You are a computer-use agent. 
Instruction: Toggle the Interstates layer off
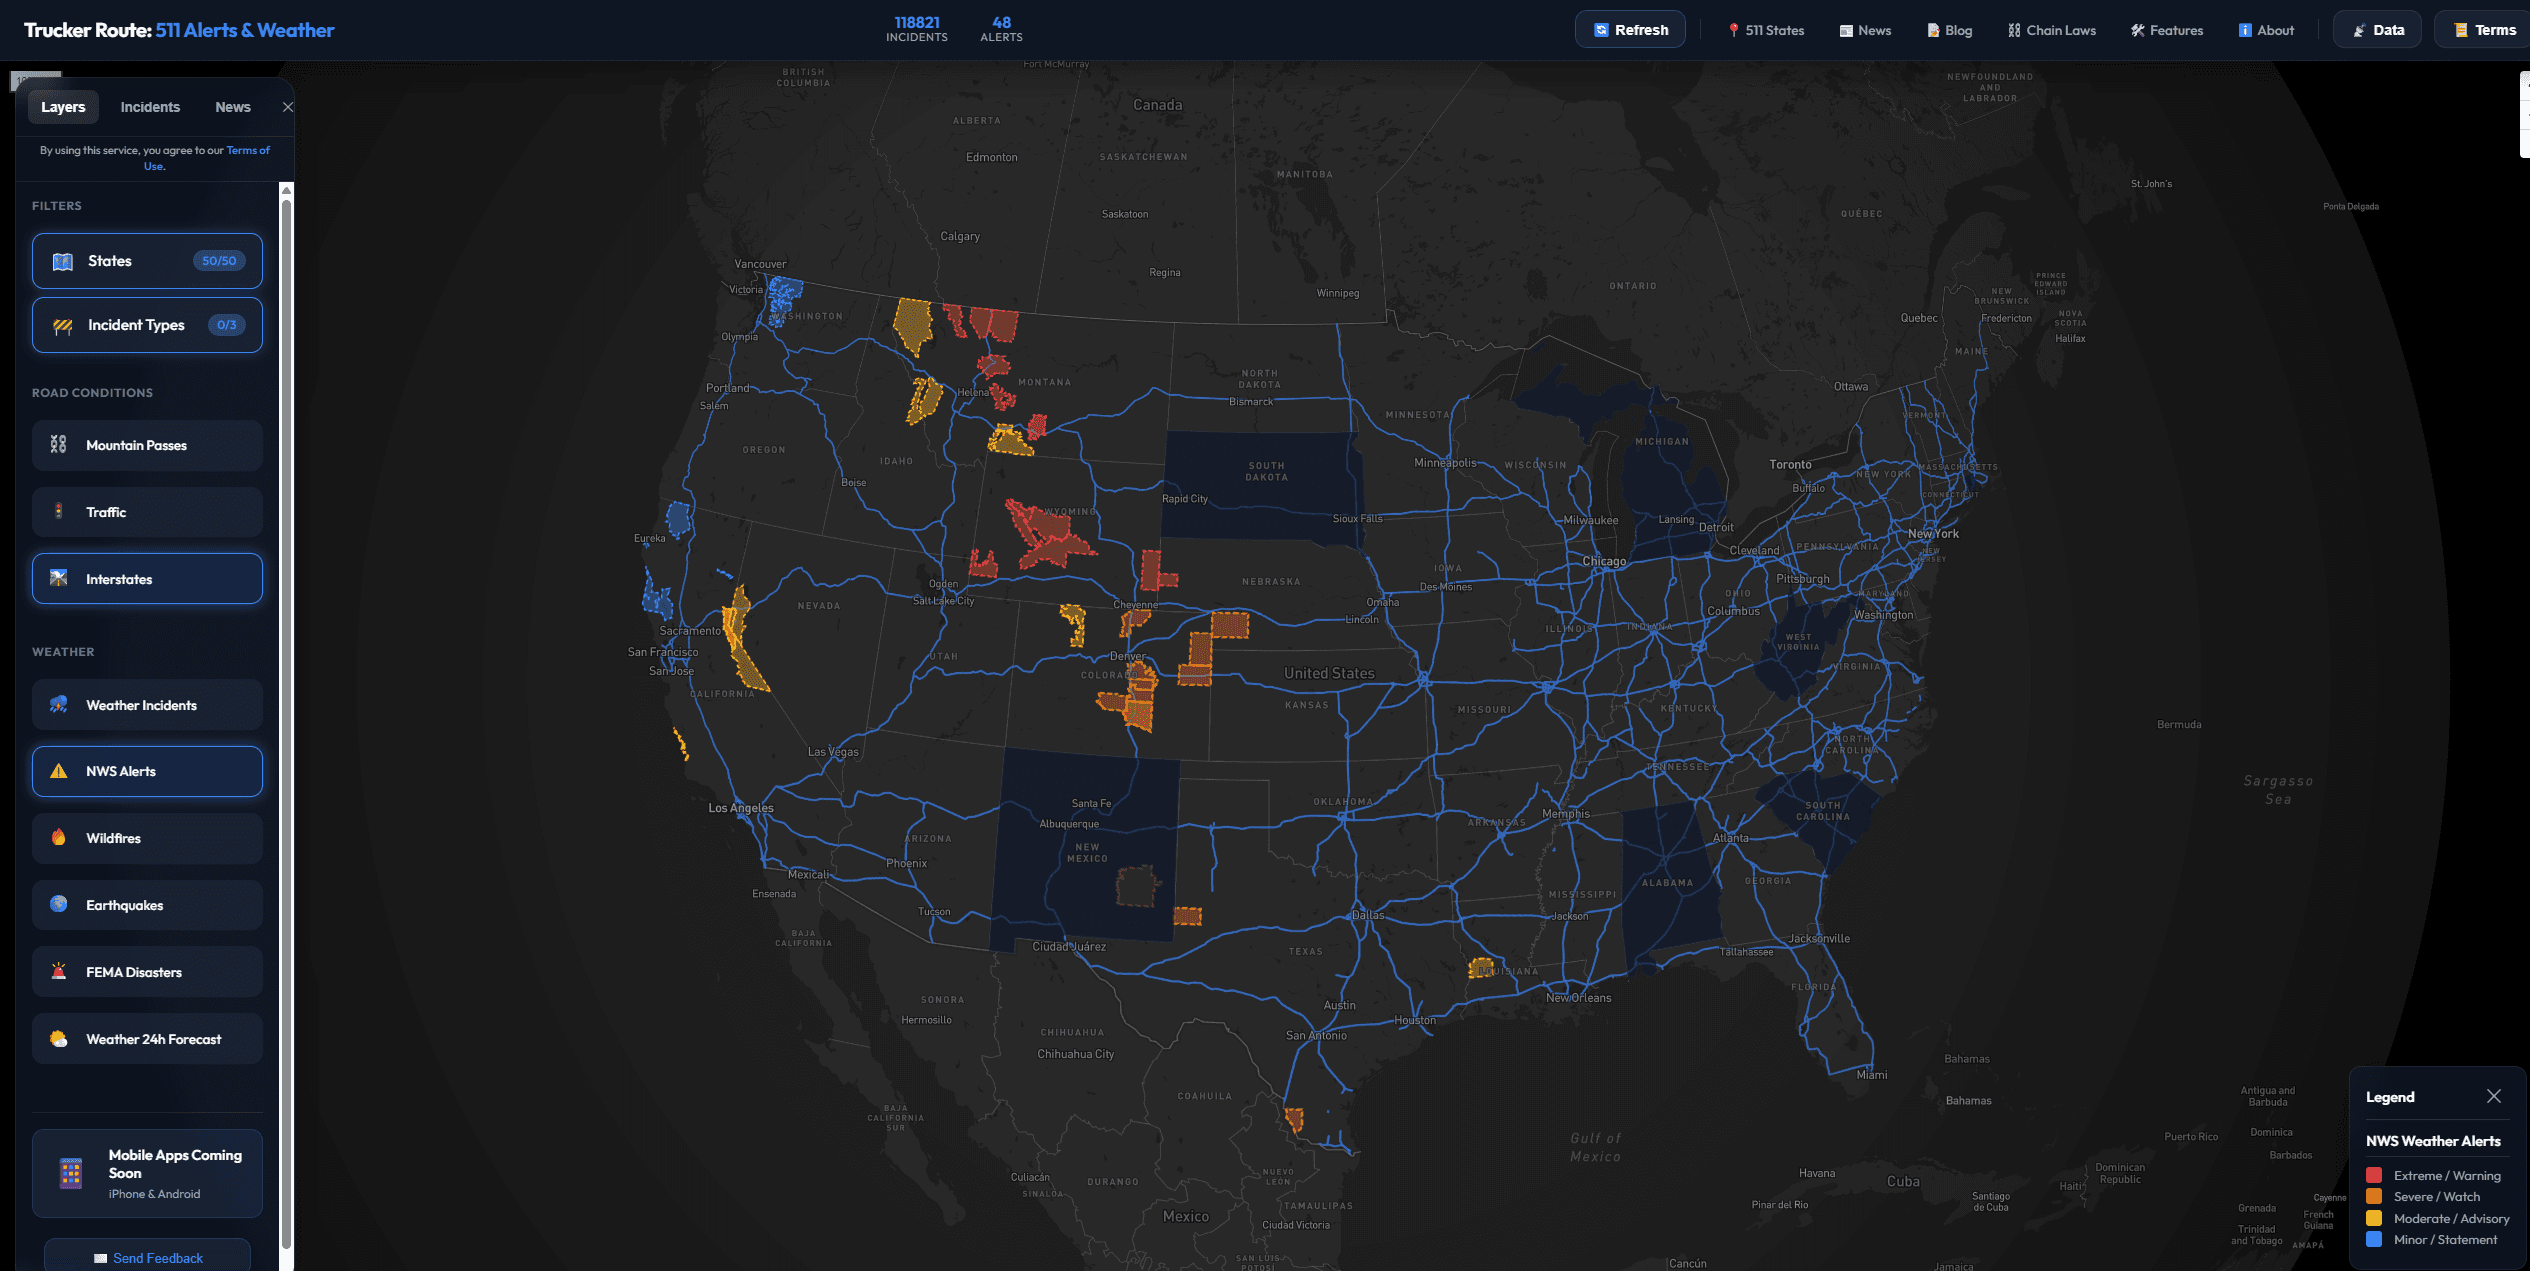tap(146, 578)
